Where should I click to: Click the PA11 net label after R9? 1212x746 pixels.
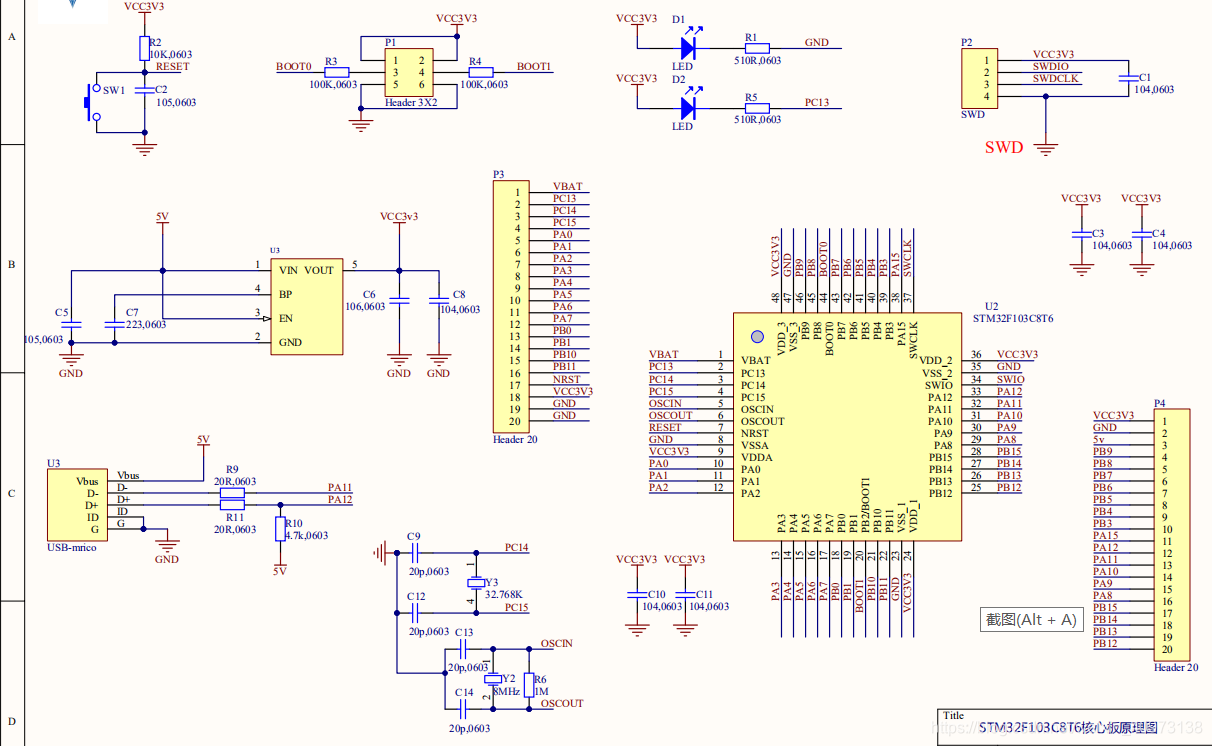pyautogui.click(x=340, y=488)
